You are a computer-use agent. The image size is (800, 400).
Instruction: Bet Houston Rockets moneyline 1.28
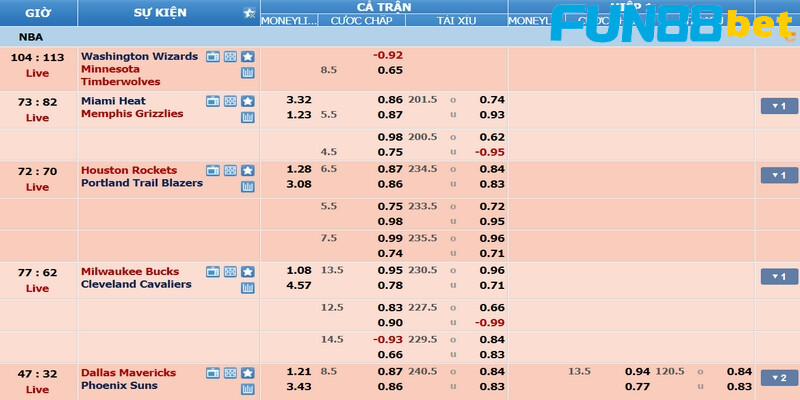coord(299,169)
